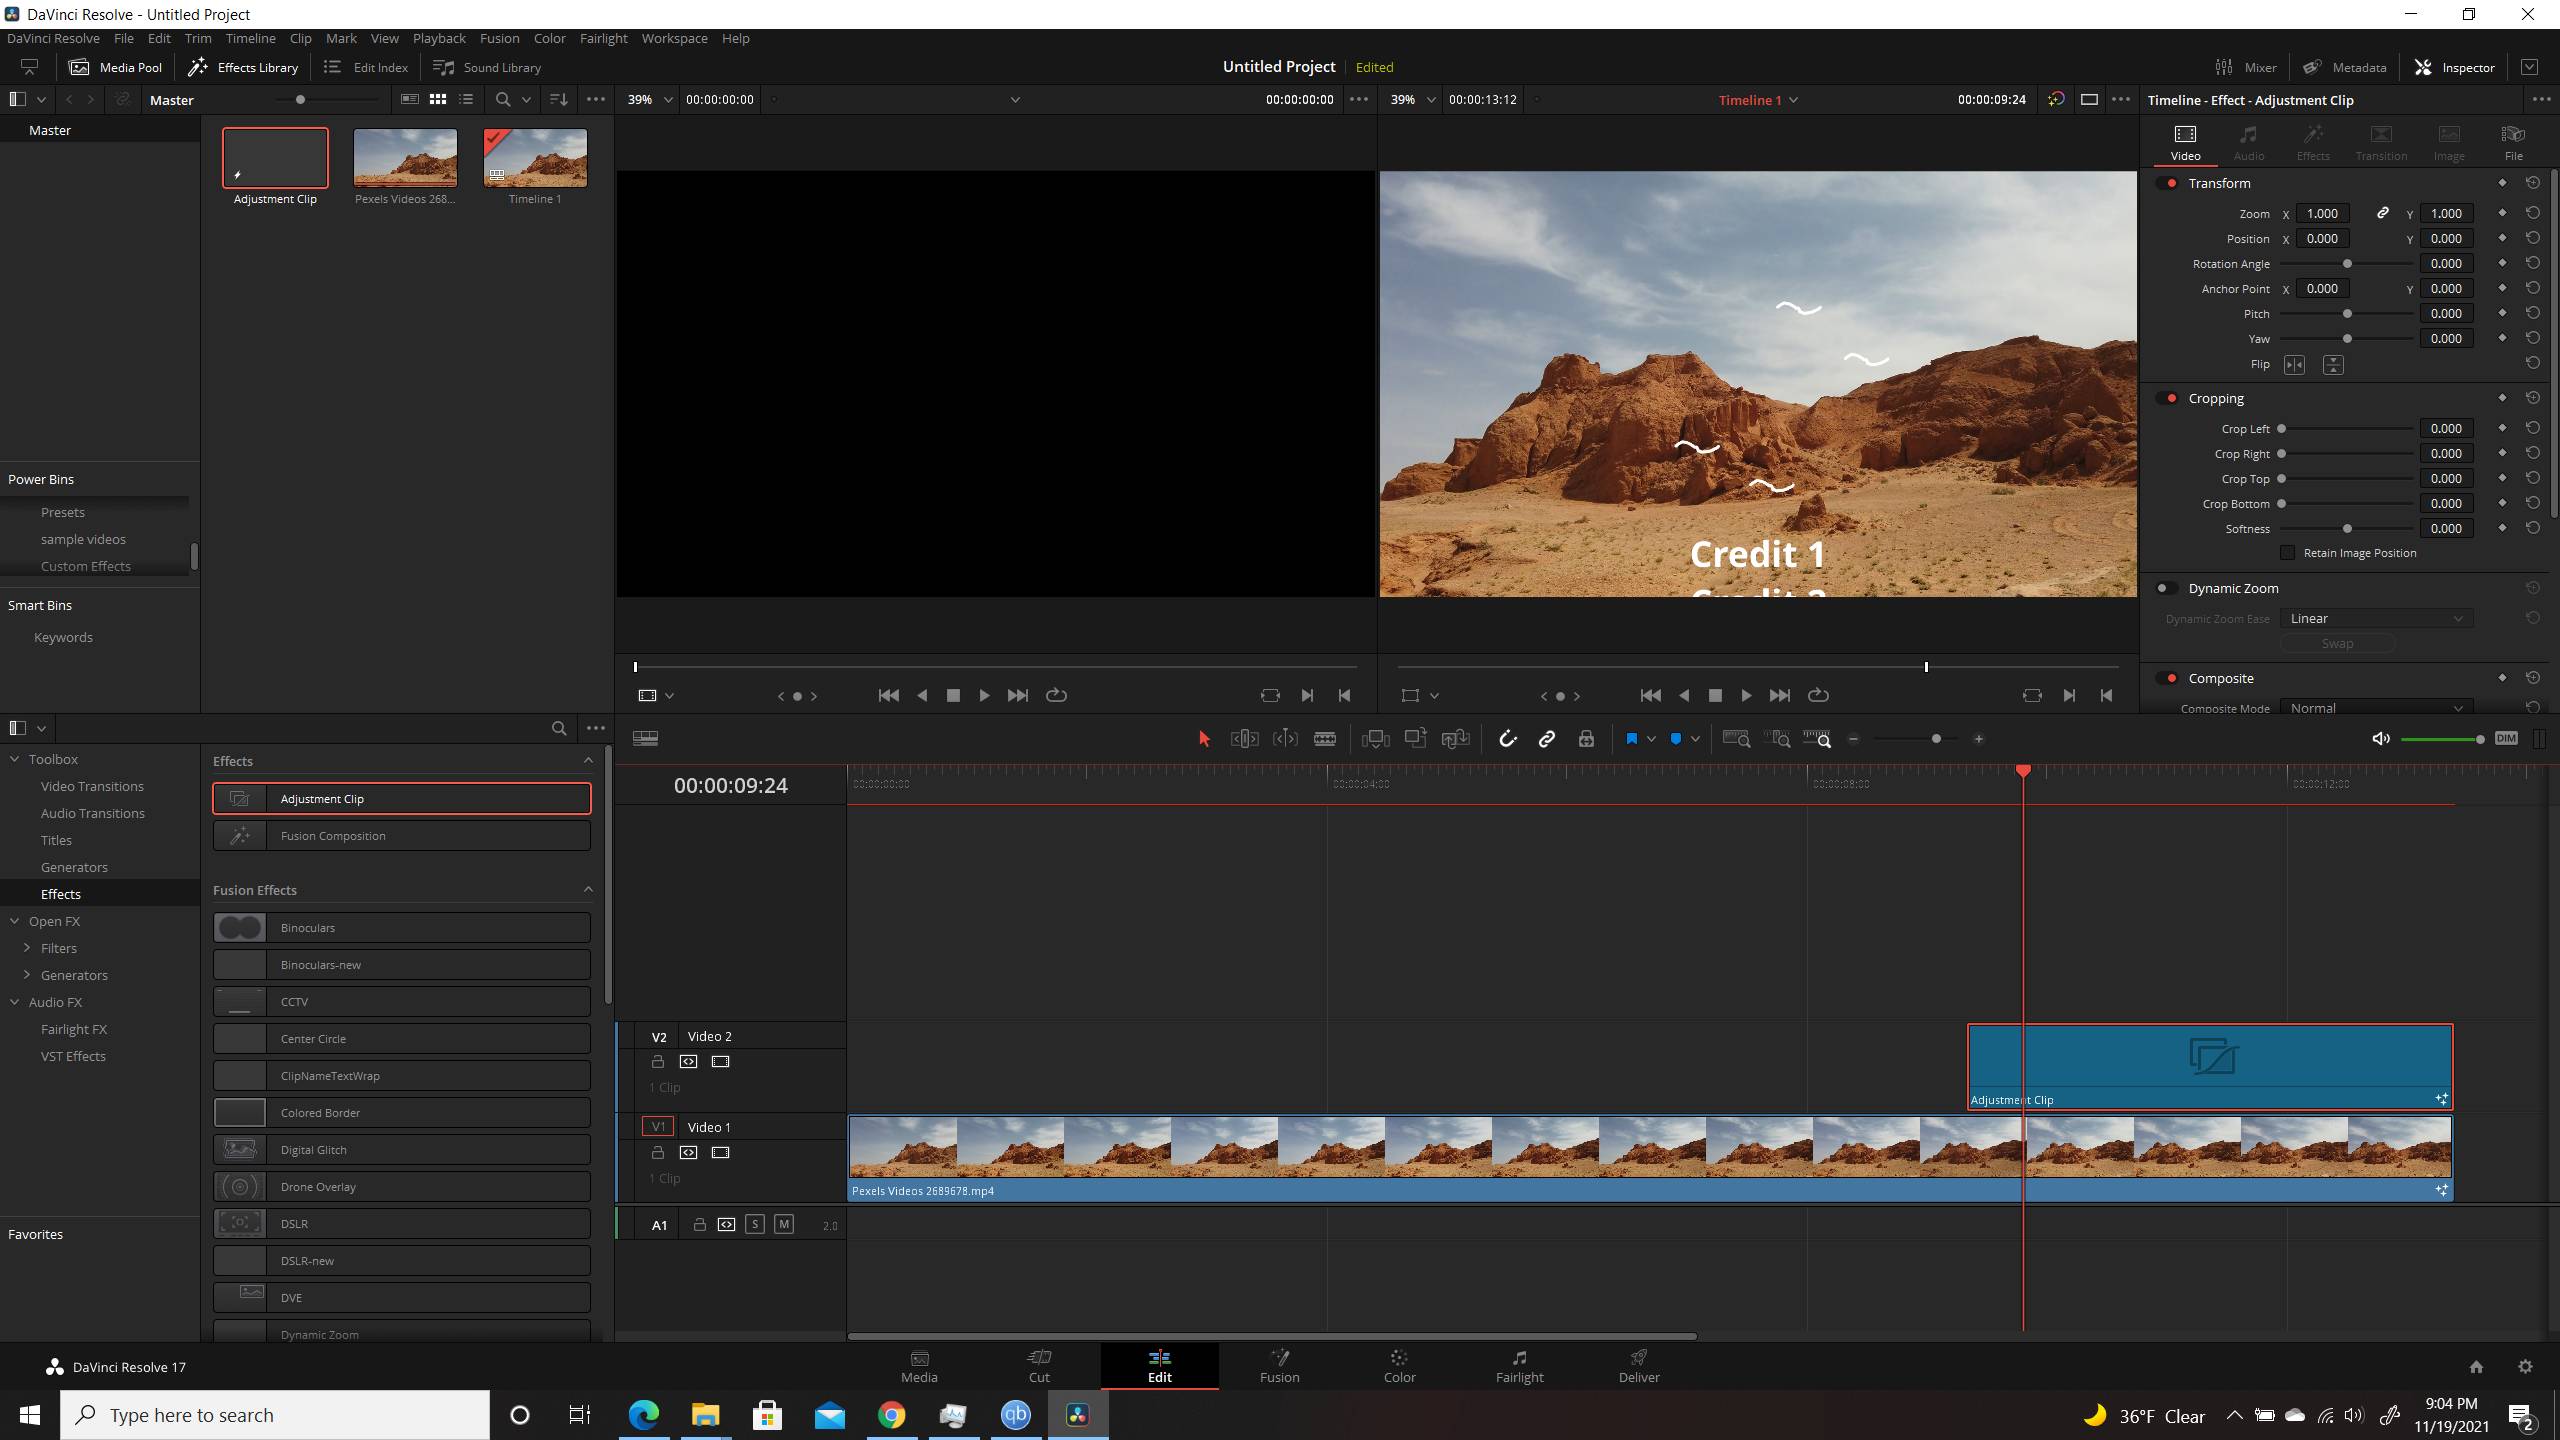This screenshot has width=2560, height=1440.
Task: Add a blue marker on timeline
Action: [x=1676, y=739]
